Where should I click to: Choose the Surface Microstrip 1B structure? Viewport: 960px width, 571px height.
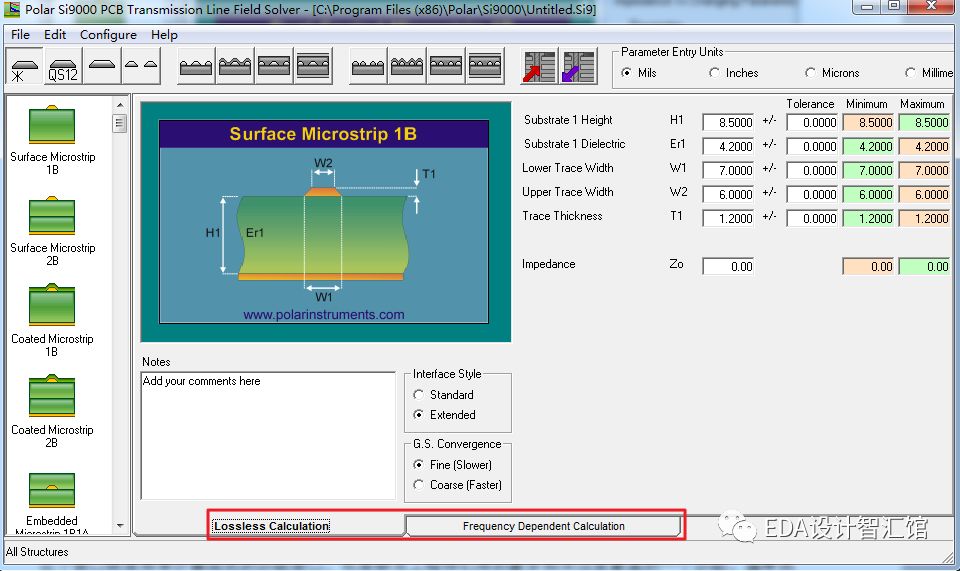[x=52, y=140]
